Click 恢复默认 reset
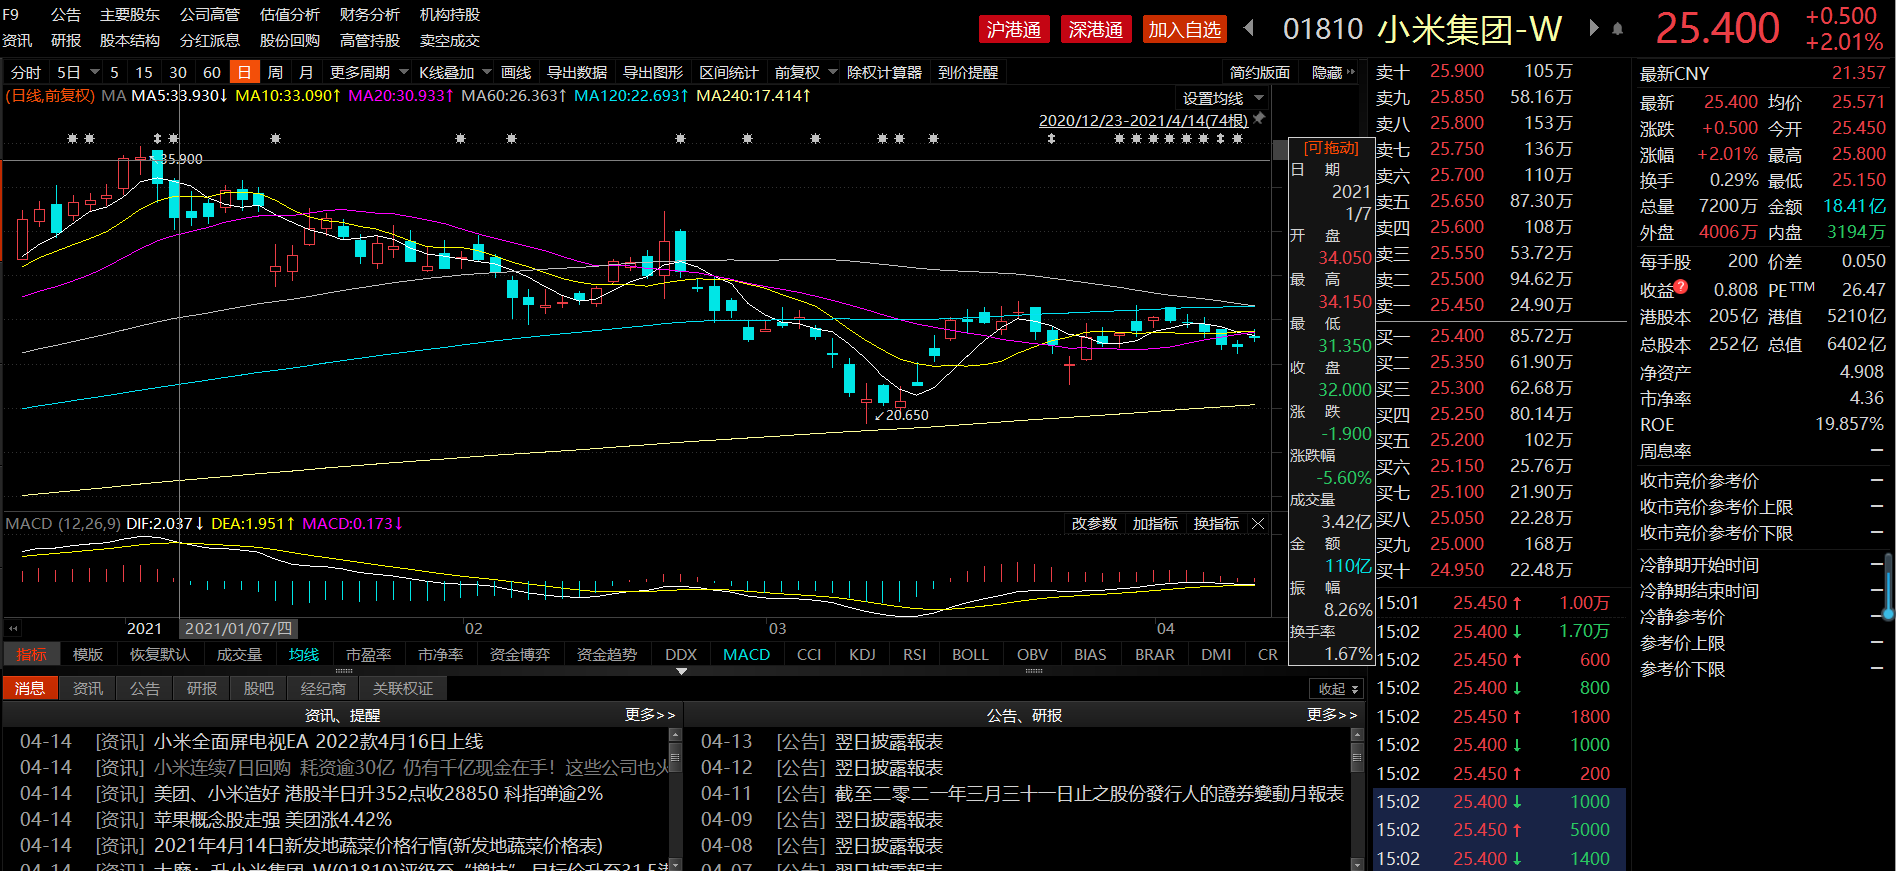1896x871 pixels. click(x=160, y=654)
